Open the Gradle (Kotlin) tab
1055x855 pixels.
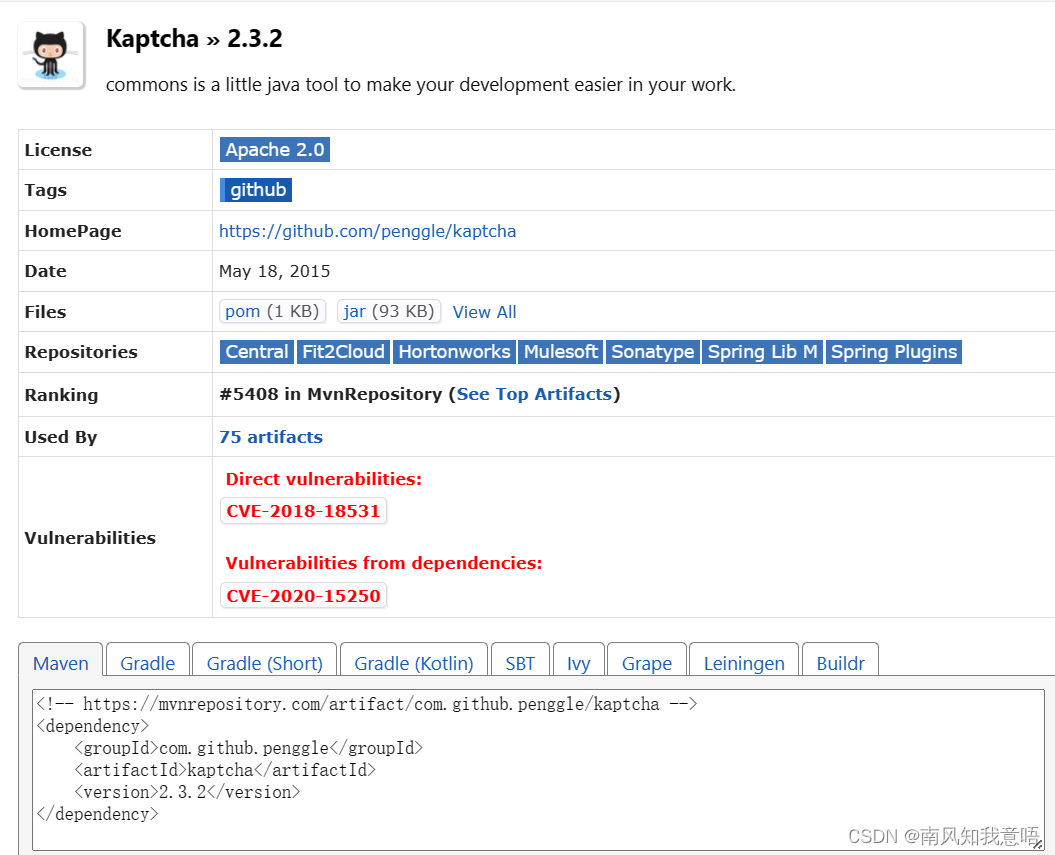tap(413, 663)
